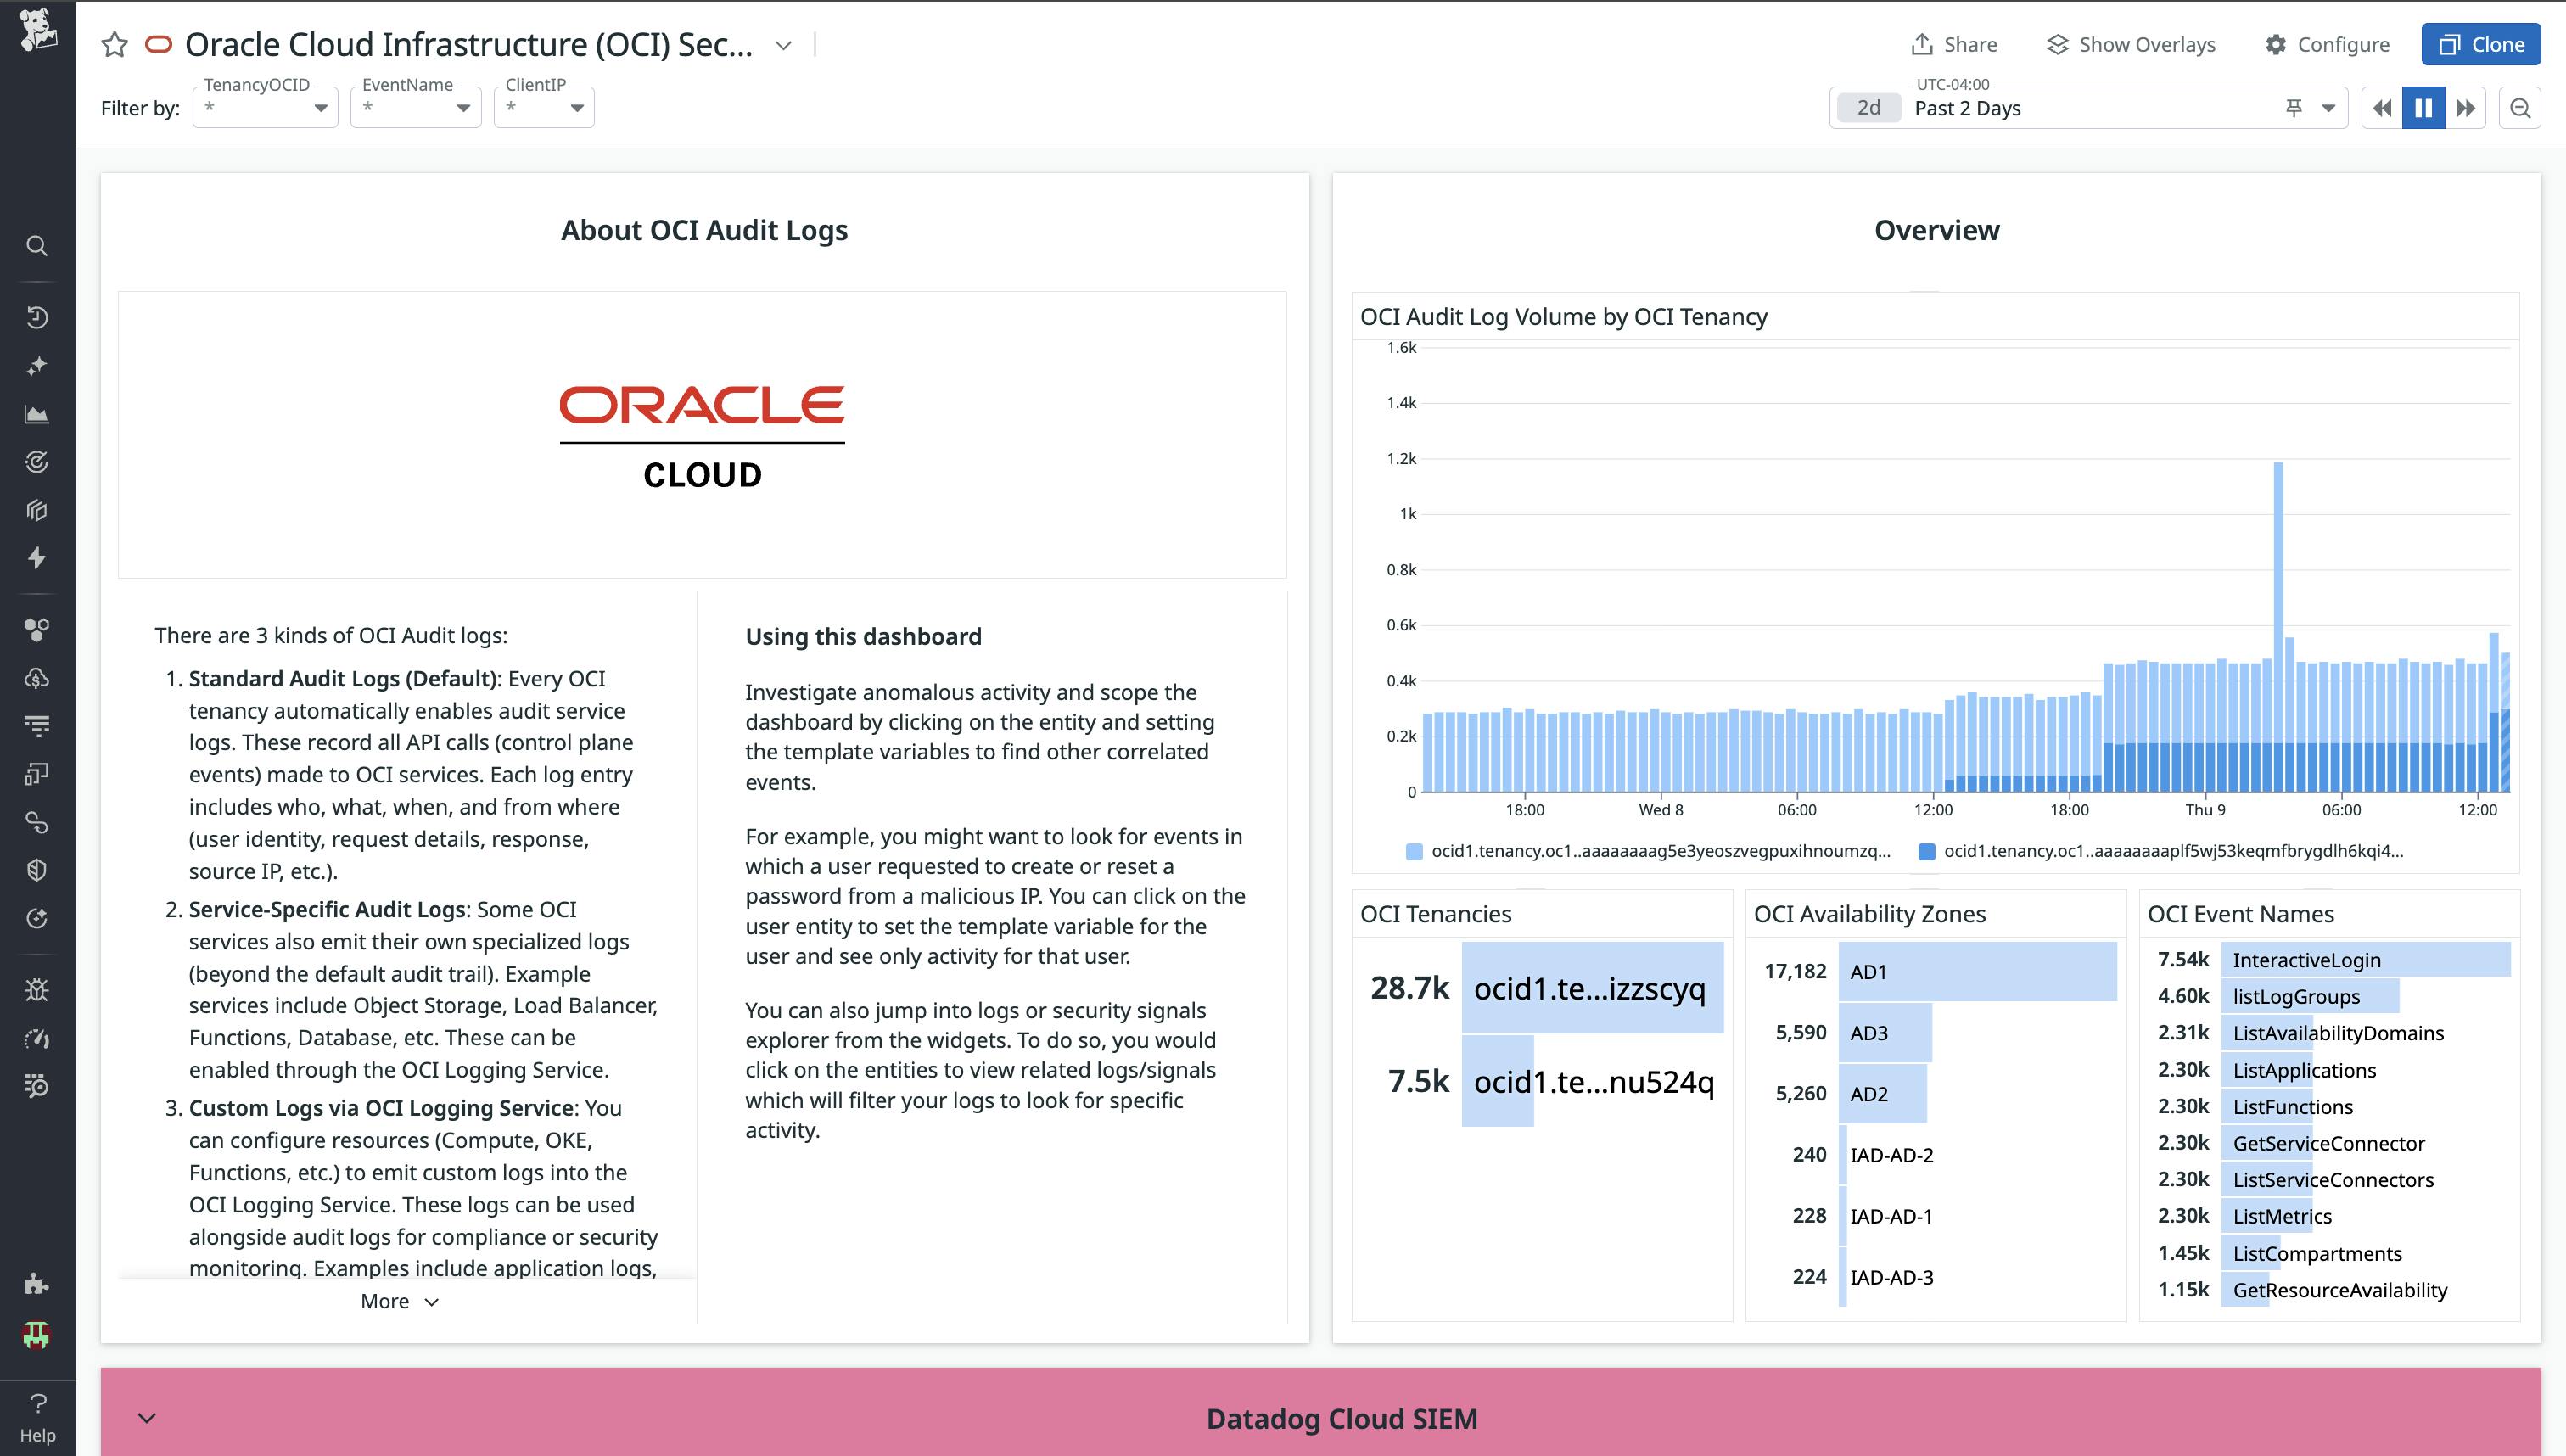Open Configure from the top toolbar
This screenshot has width=2566, height=1456.
point(2327,44)
